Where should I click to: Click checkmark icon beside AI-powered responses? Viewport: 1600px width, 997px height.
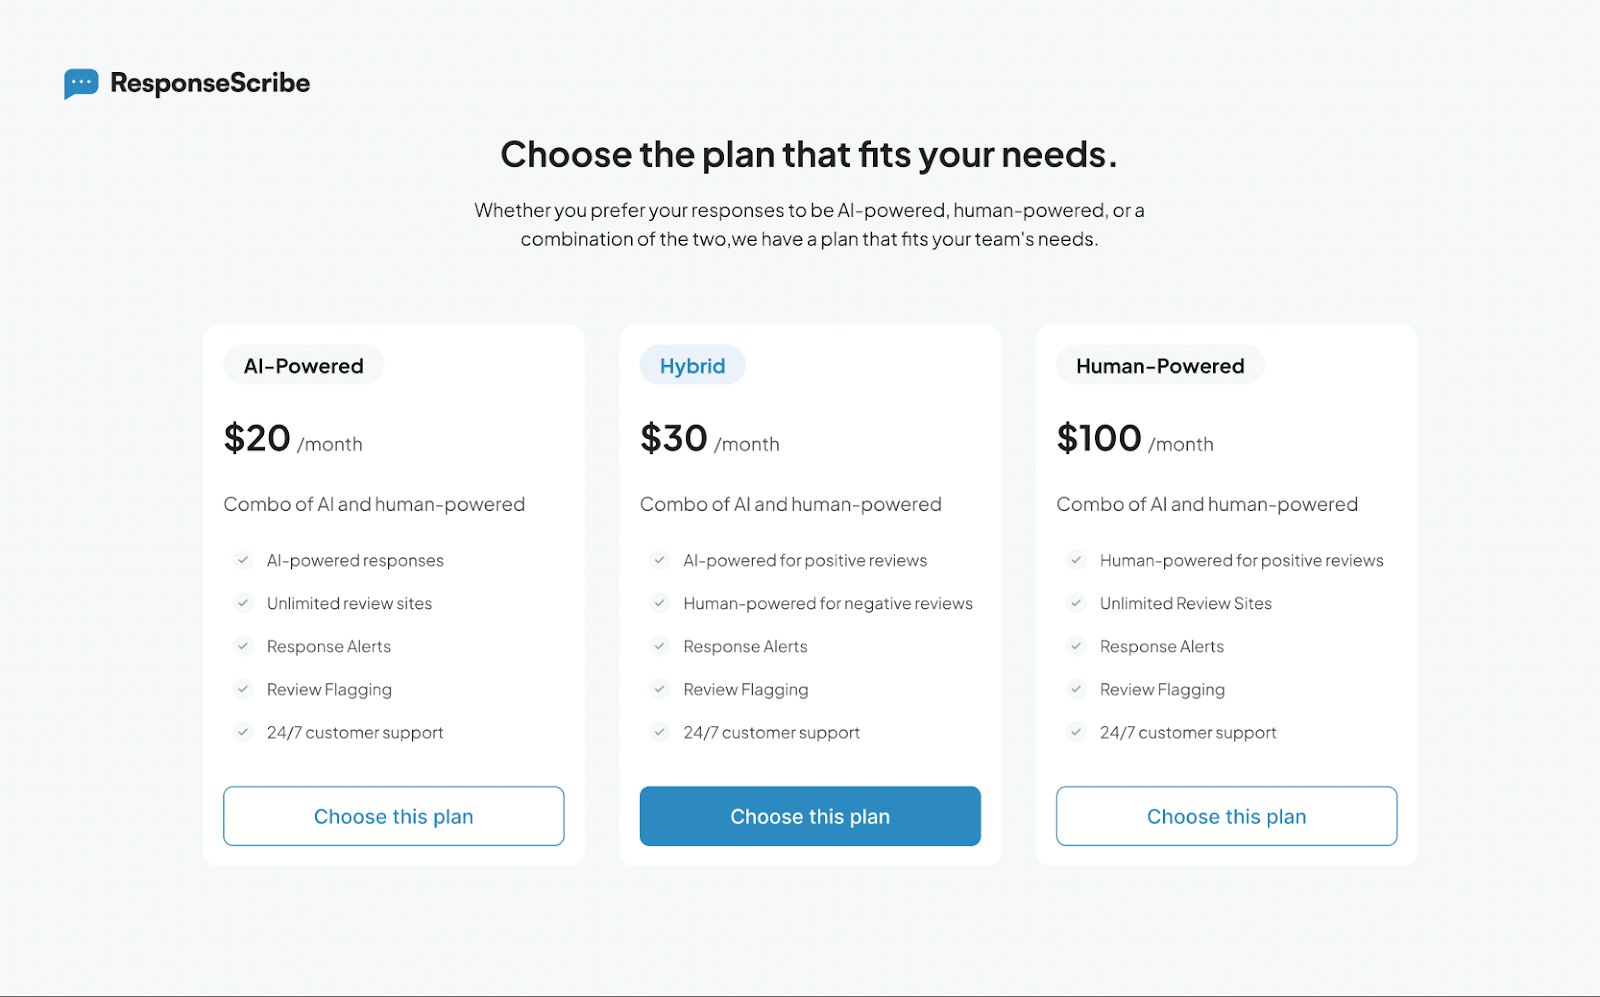tap(243, 560)
